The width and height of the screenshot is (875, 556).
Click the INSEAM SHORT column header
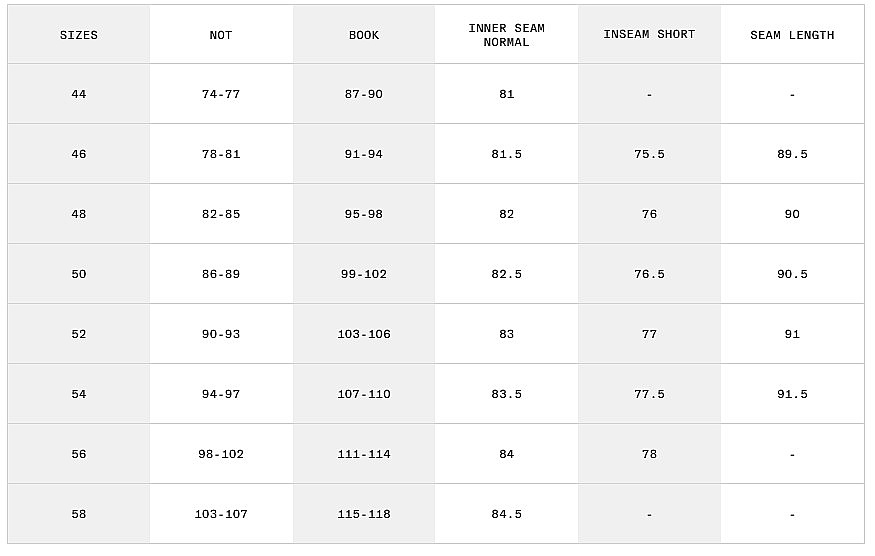[649, 35]
